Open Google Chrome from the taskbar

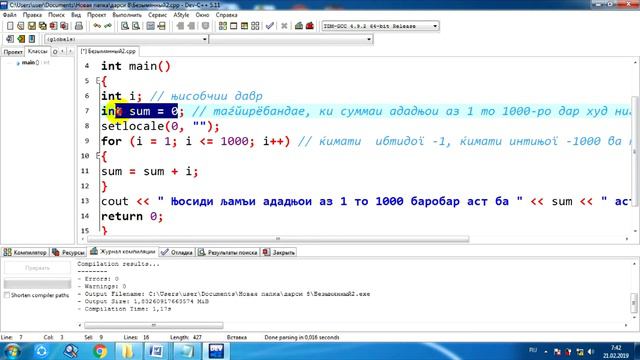click(99, 351)
